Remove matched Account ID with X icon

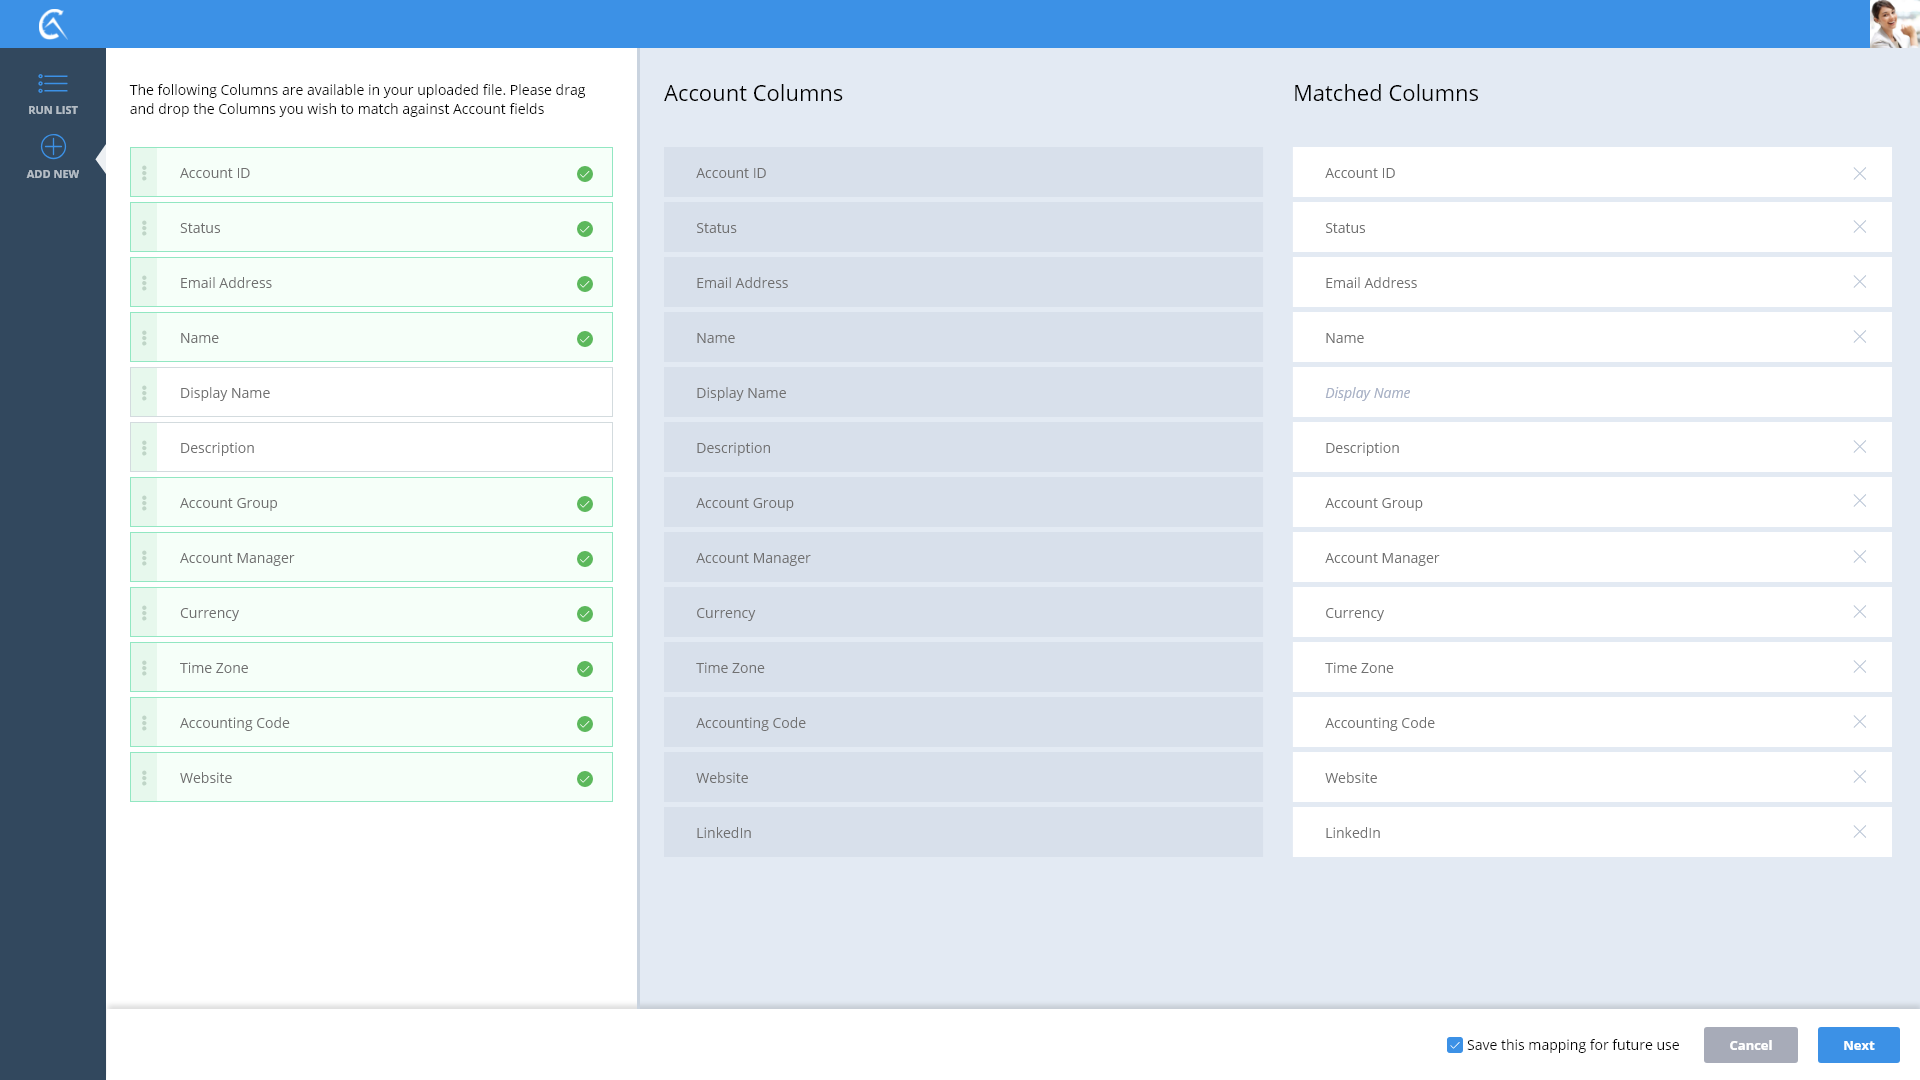point(1859,173)
